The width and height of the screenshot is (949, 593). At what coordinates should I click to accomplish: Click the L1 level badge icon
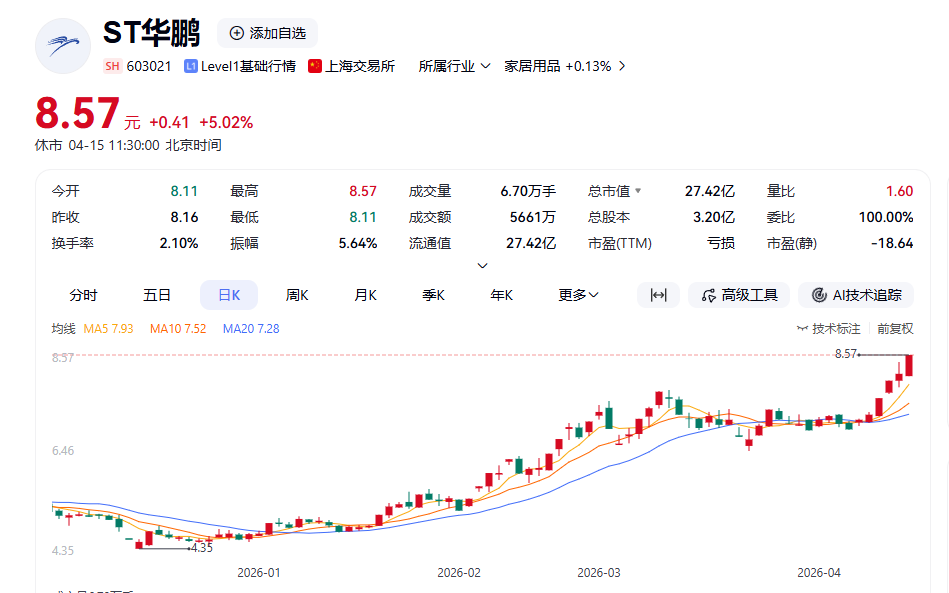click(x=191, y=66)
